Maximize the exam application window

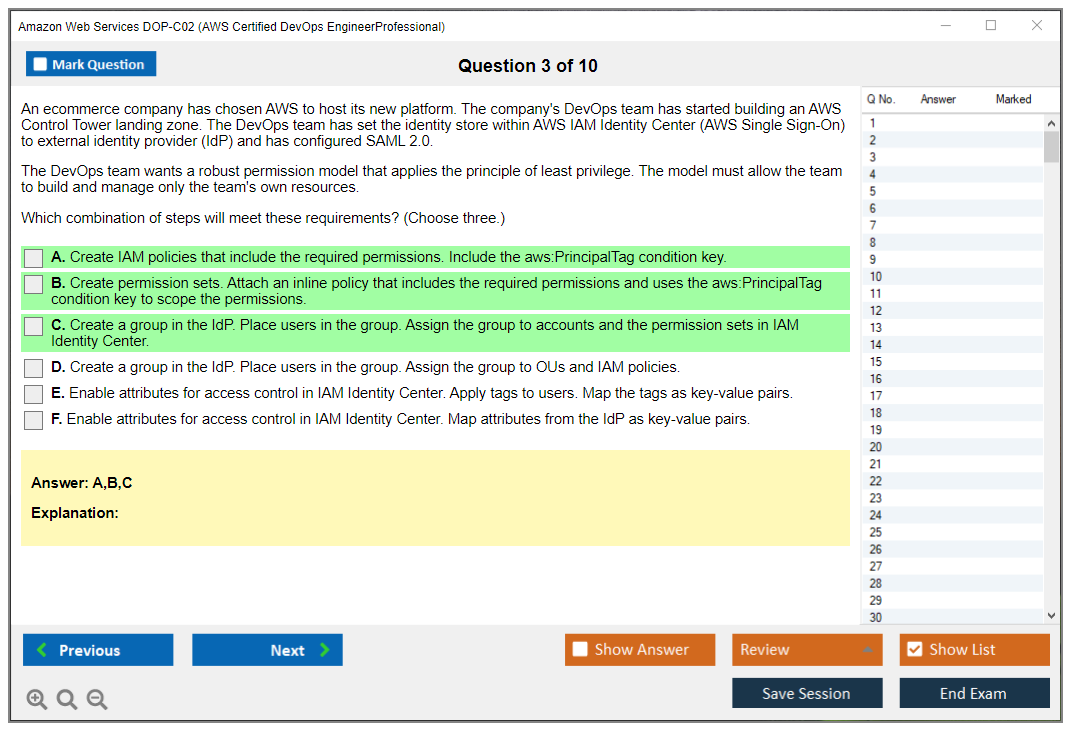(991, 26)
